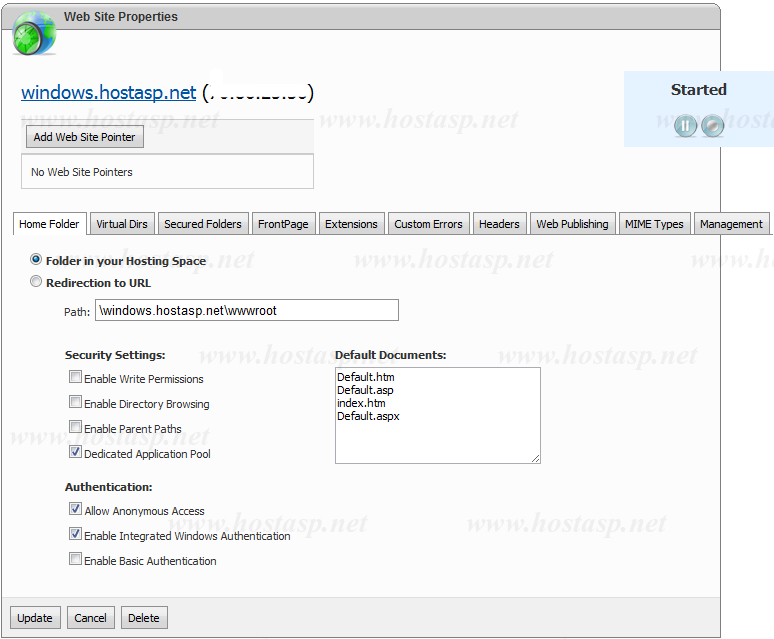774x639 pixels.
Task: Uncheck Dedicated Application Pool
Action: point(75,453)
